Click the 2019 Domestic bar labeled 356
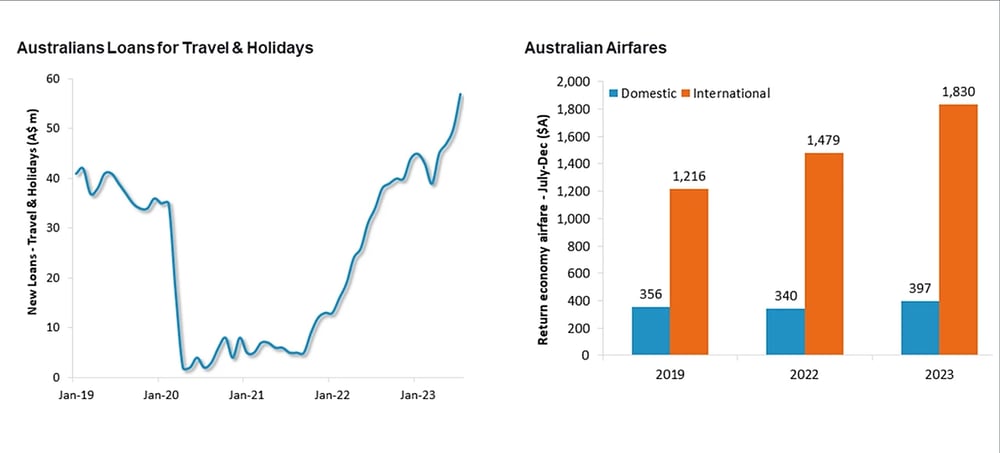1000x453 pixels. click(651, 330)
